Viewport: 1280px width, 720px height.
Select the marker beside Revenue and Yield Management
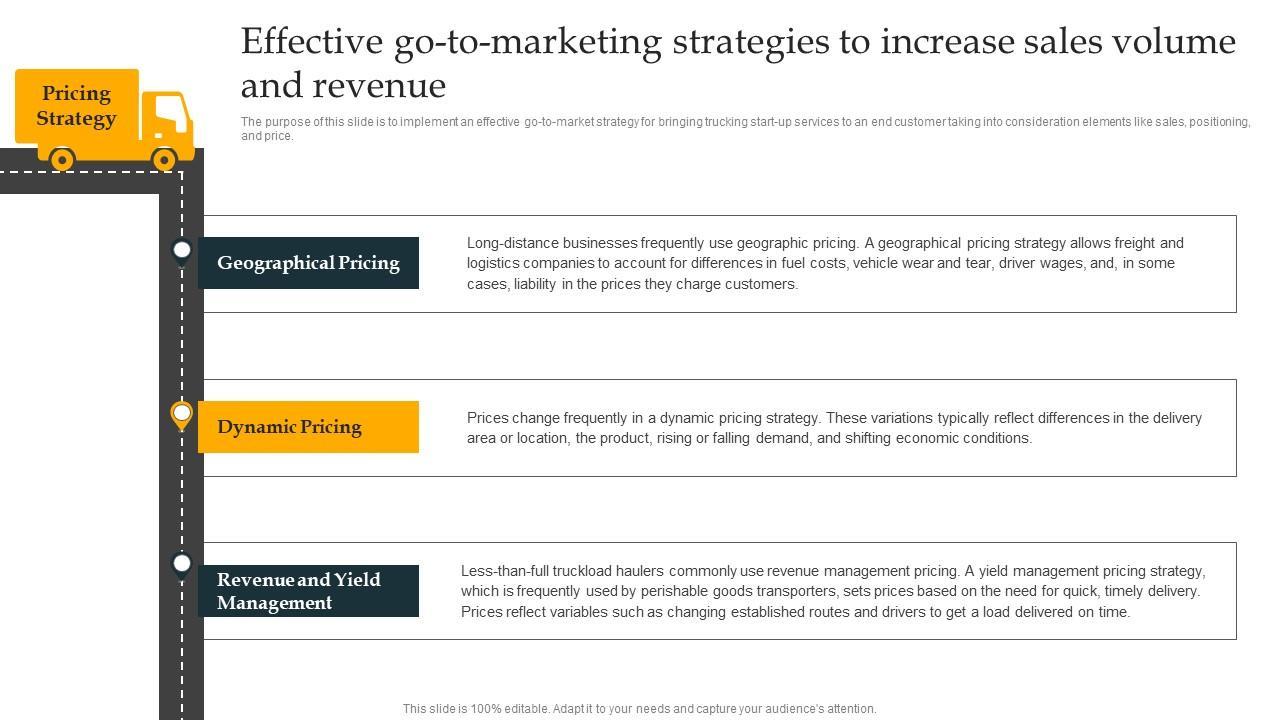coord(182,564)
